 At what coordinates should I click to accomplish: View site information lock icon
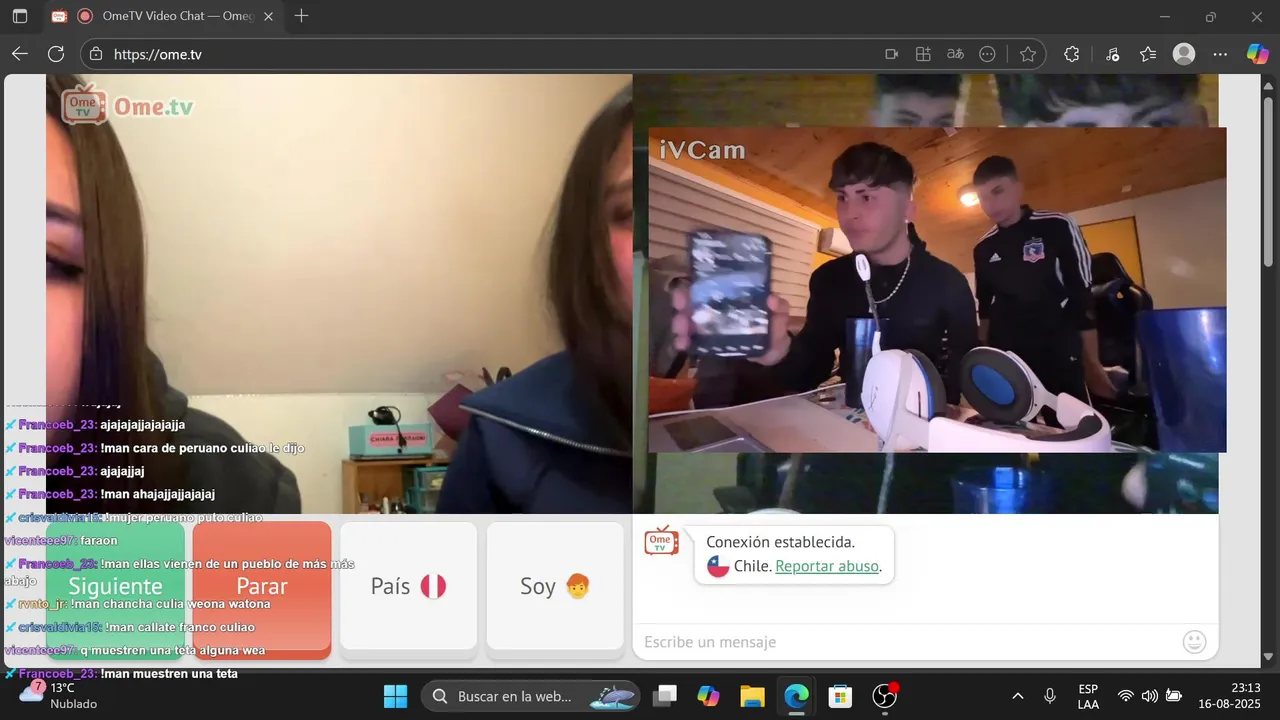click(95, 54)
